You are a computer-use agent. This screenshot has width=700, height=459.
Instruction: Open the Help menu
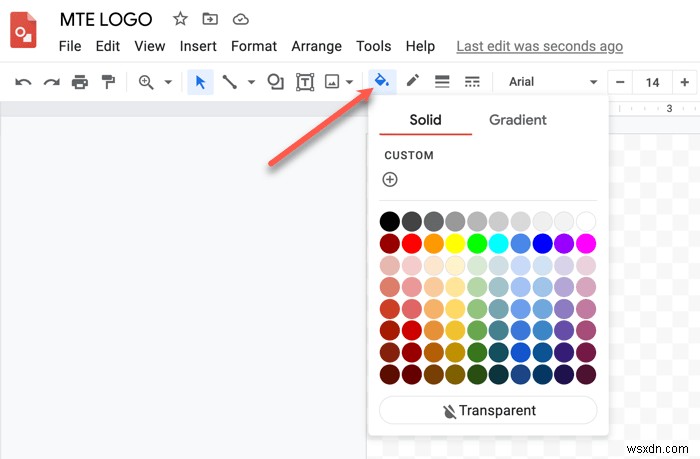[420, 46]
